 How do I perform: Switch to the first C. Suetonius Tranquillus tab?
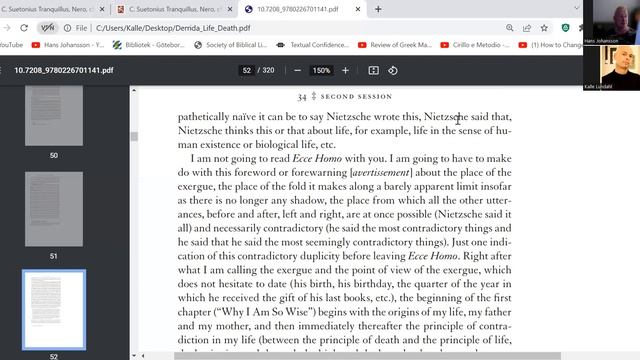pos(47,9)
